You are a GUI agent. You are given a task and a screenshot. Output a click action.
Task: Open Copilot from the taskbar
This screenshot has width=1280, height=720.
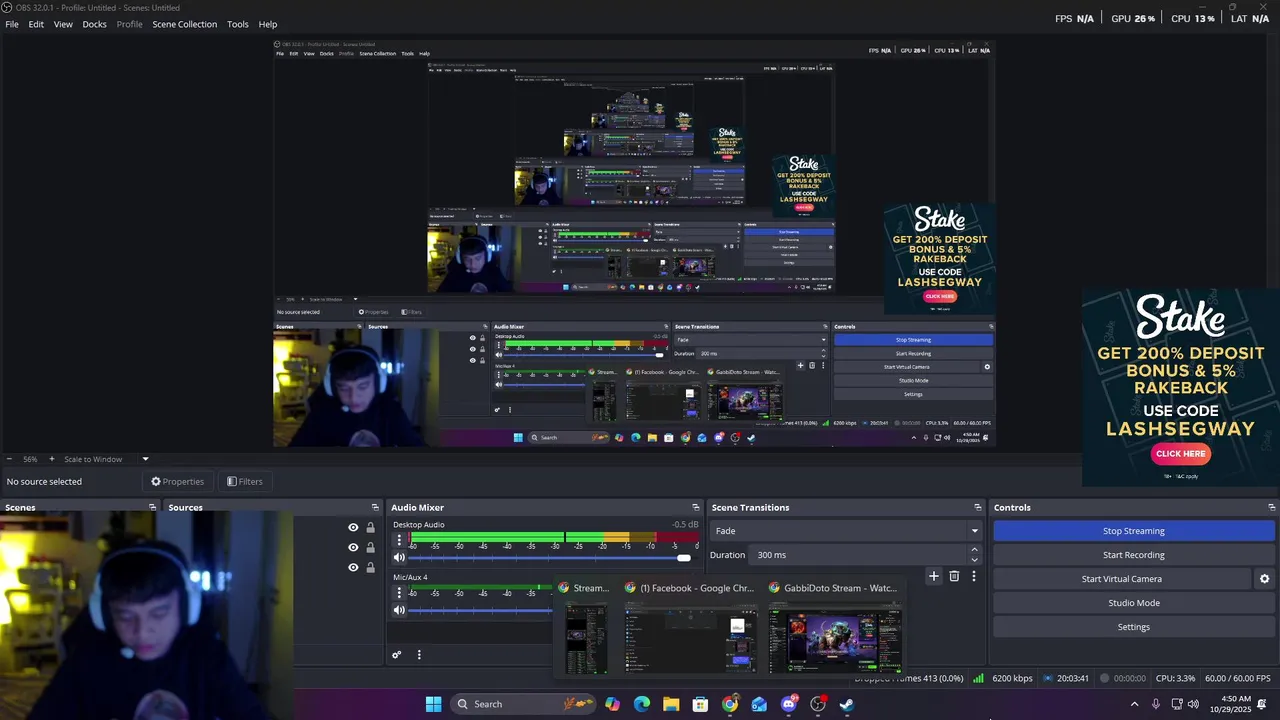[x=612, y=704]
